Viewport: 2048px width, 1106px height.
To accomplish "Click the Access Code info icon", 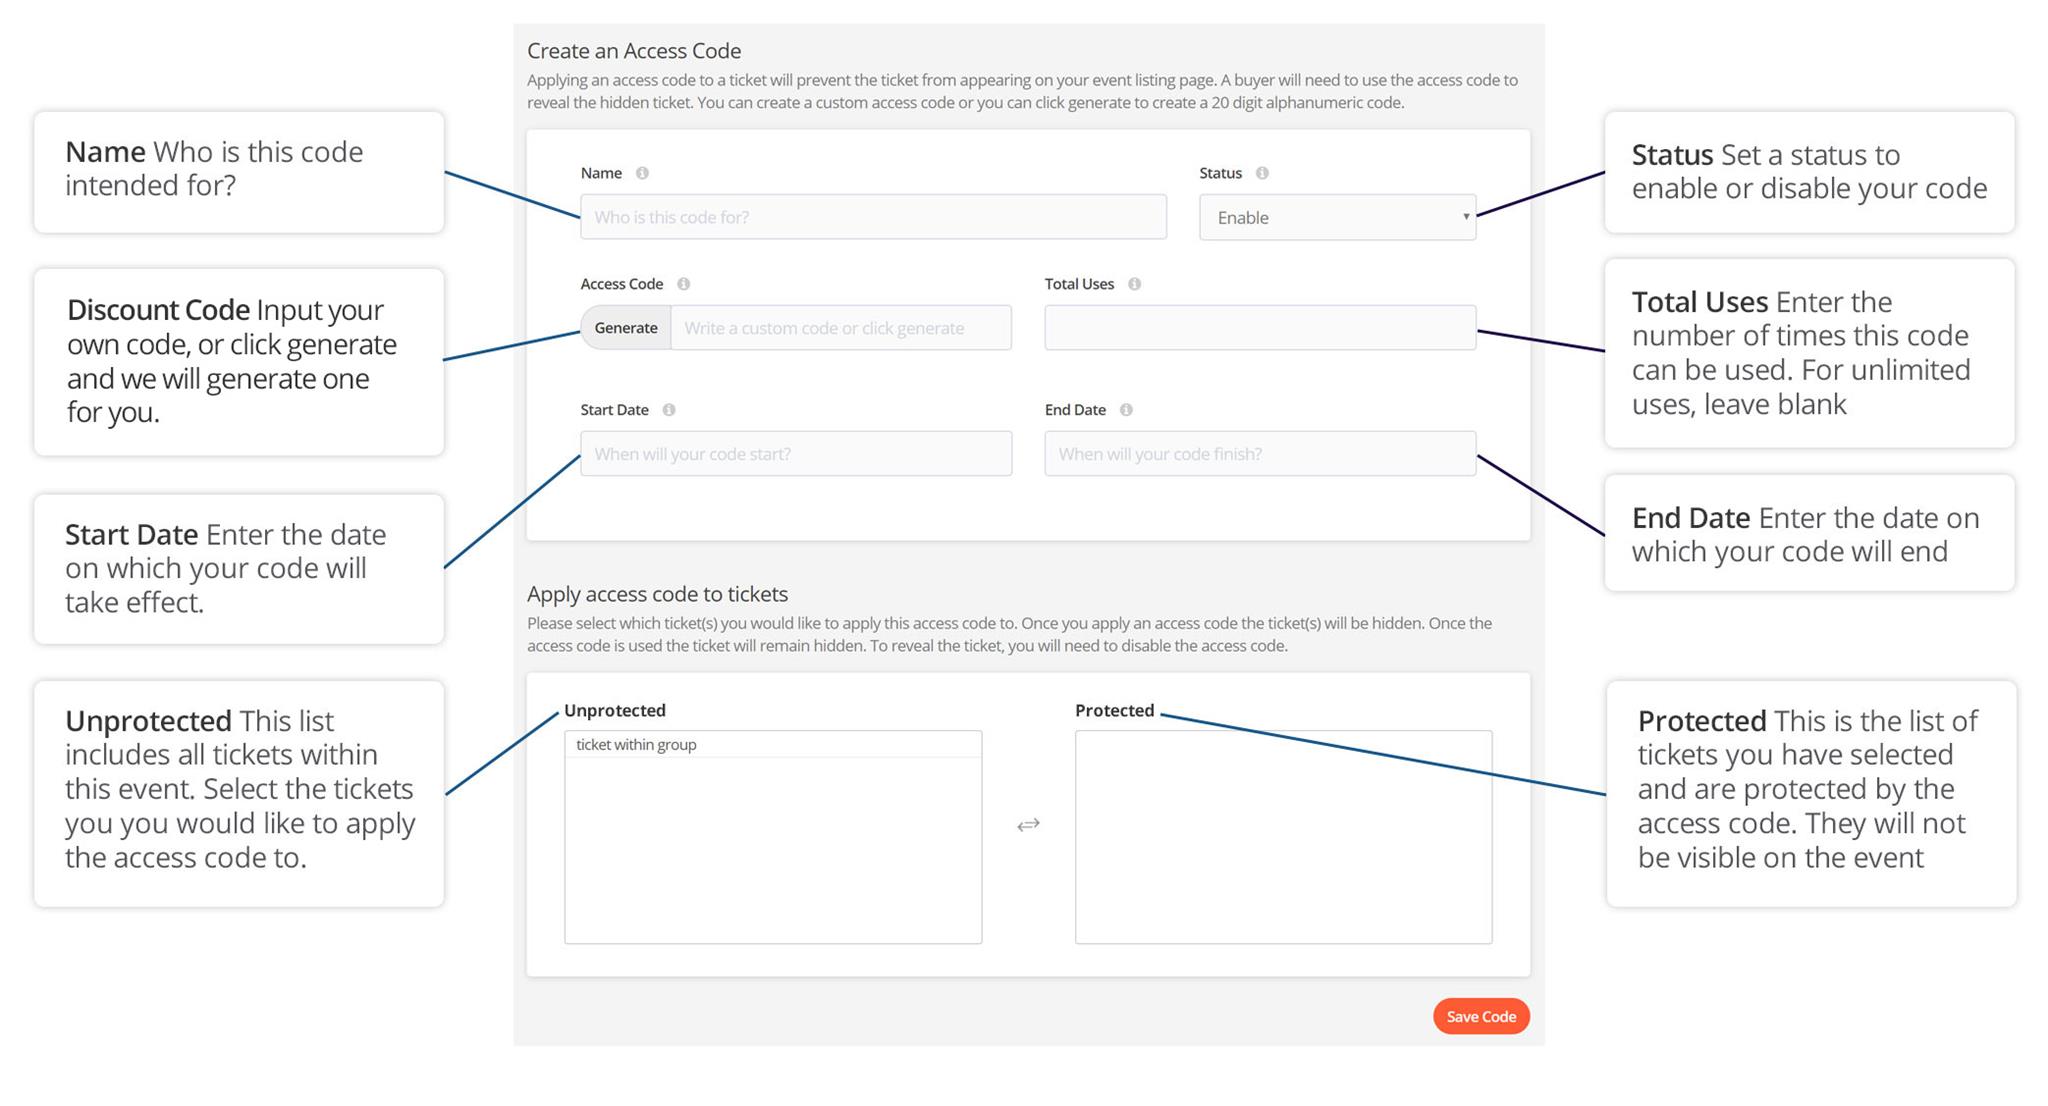I will click(684, 284).
